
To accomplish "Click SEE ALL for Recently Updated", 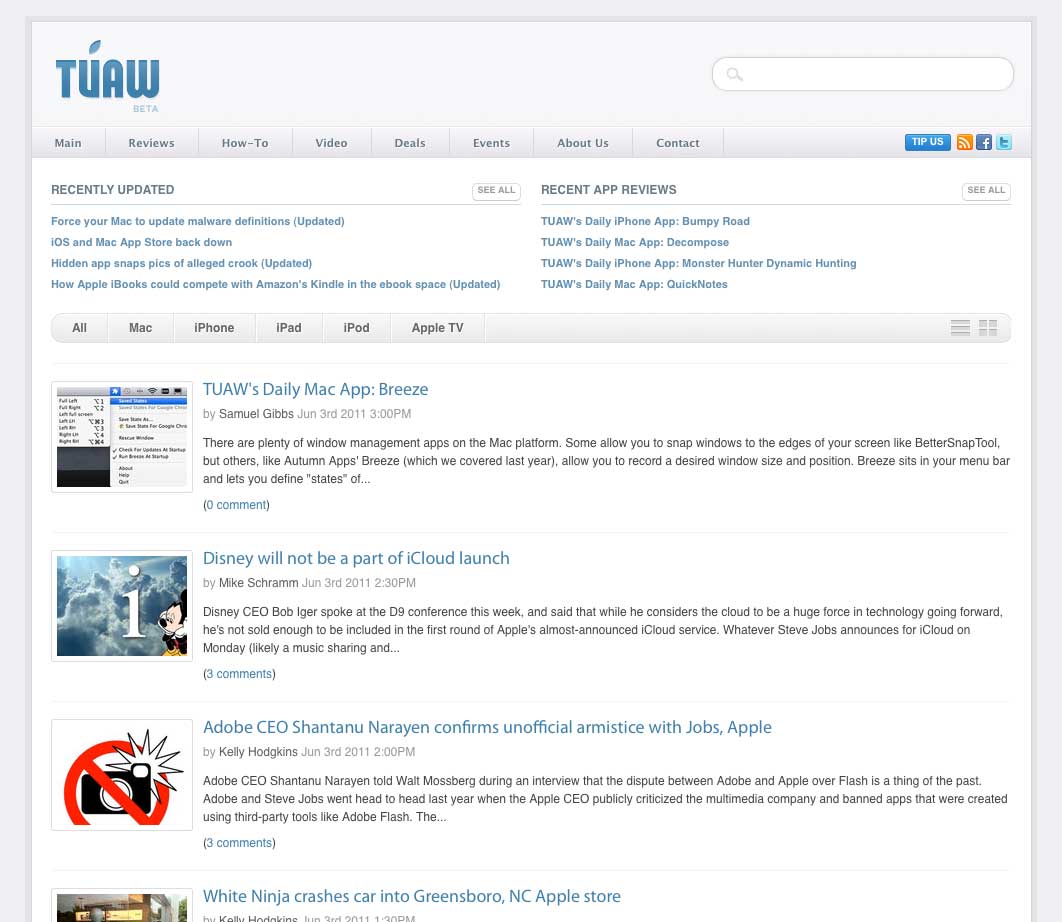I will coord(496,191).
